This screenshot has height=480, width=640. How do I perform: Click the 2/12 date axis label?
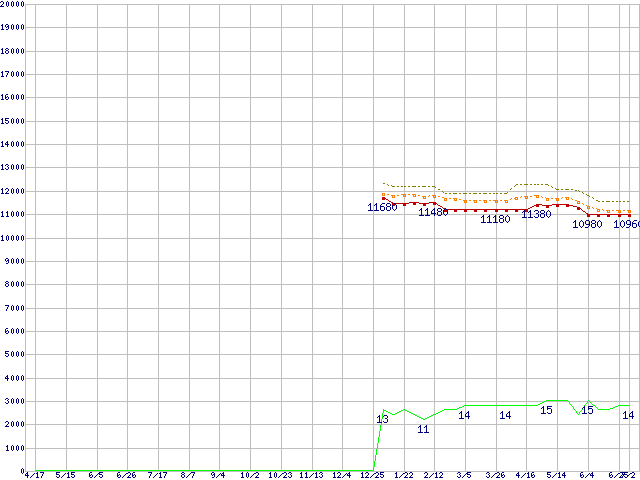(433, 475)
